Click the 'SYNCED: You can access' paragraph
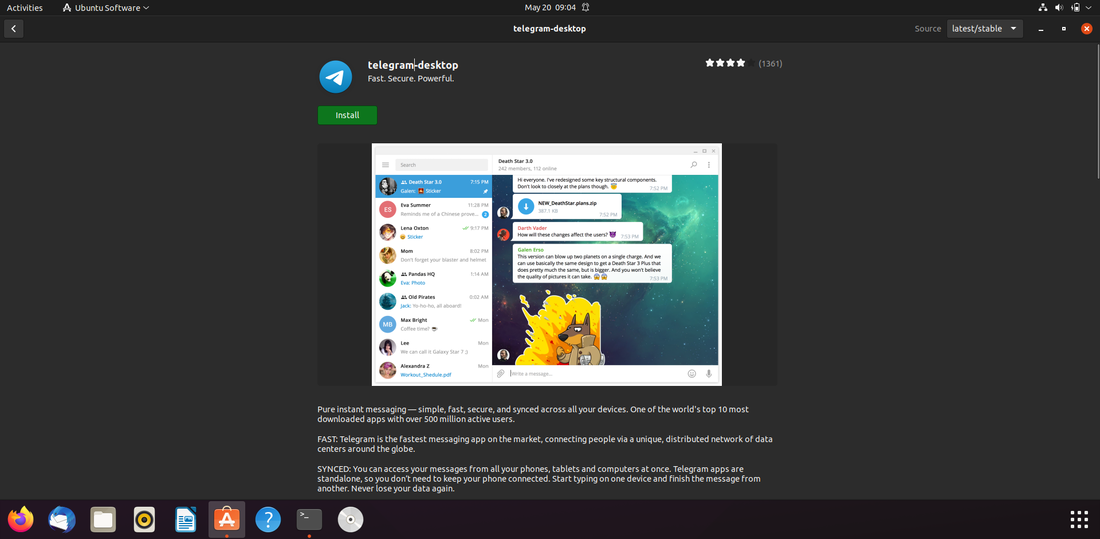The width and height of the screenshot is (1100, 539). tap(540, 479)
